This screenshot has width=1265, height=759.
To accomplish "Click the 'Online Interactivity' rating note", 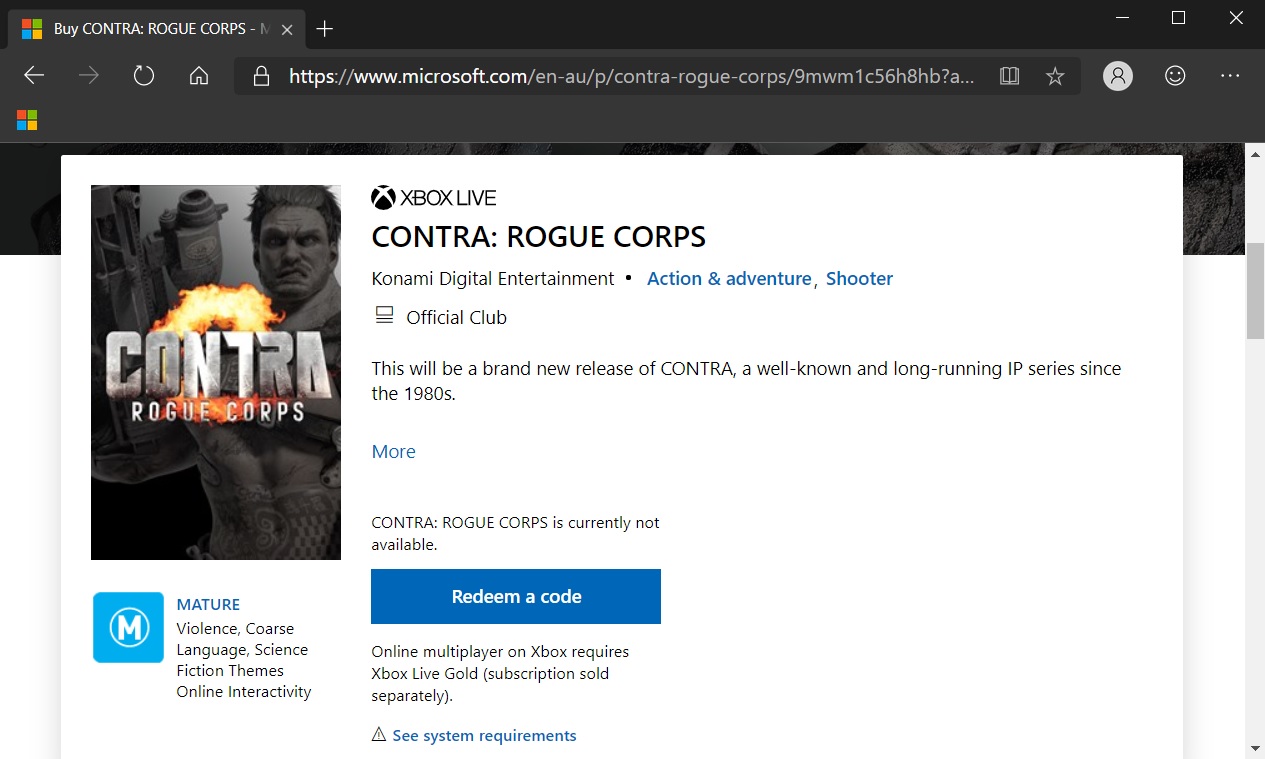I will click(x=244, y=691).
